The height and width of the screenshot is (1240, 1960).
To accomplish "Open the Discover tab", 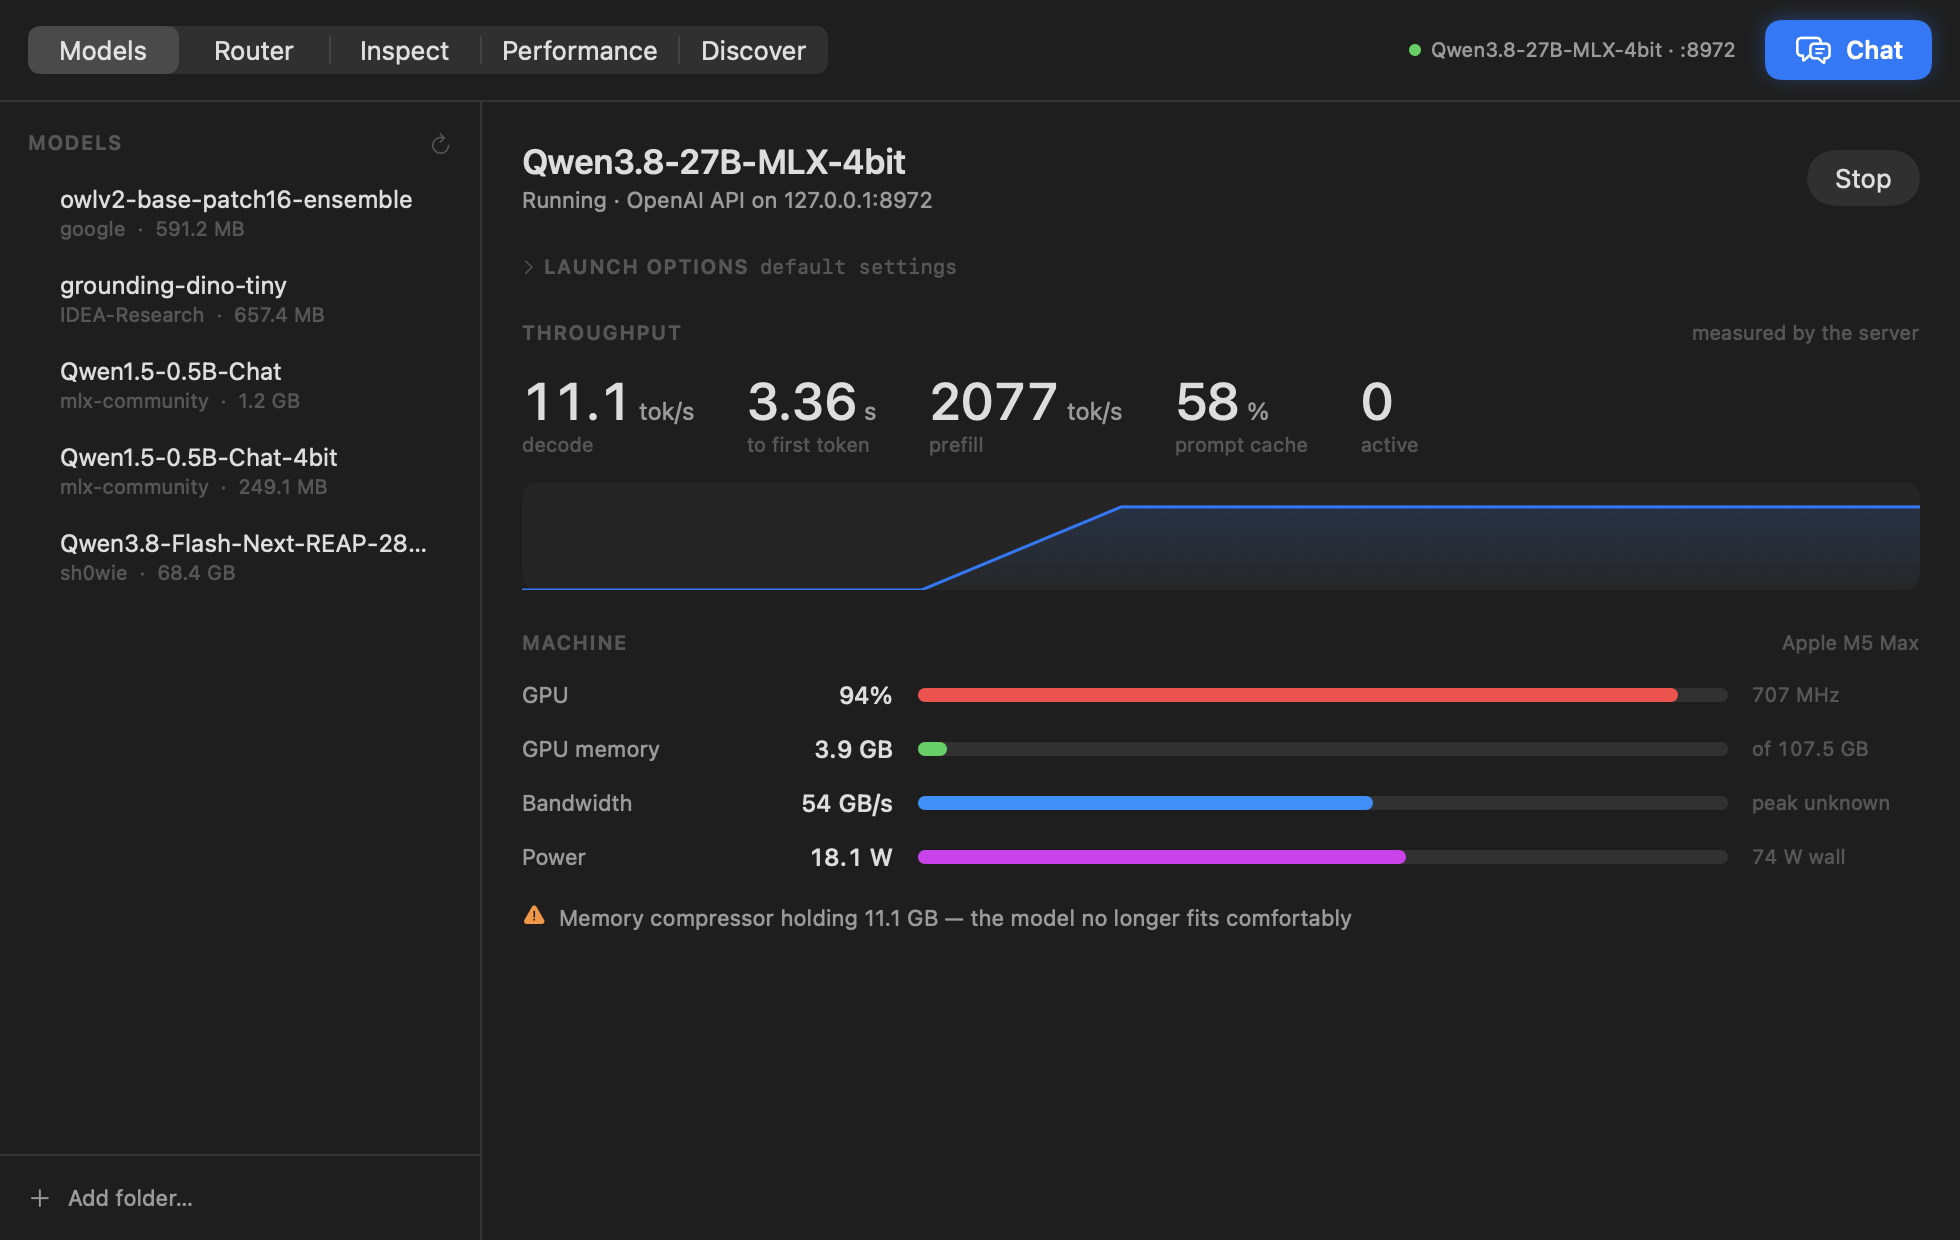I will tap(753, 50).
